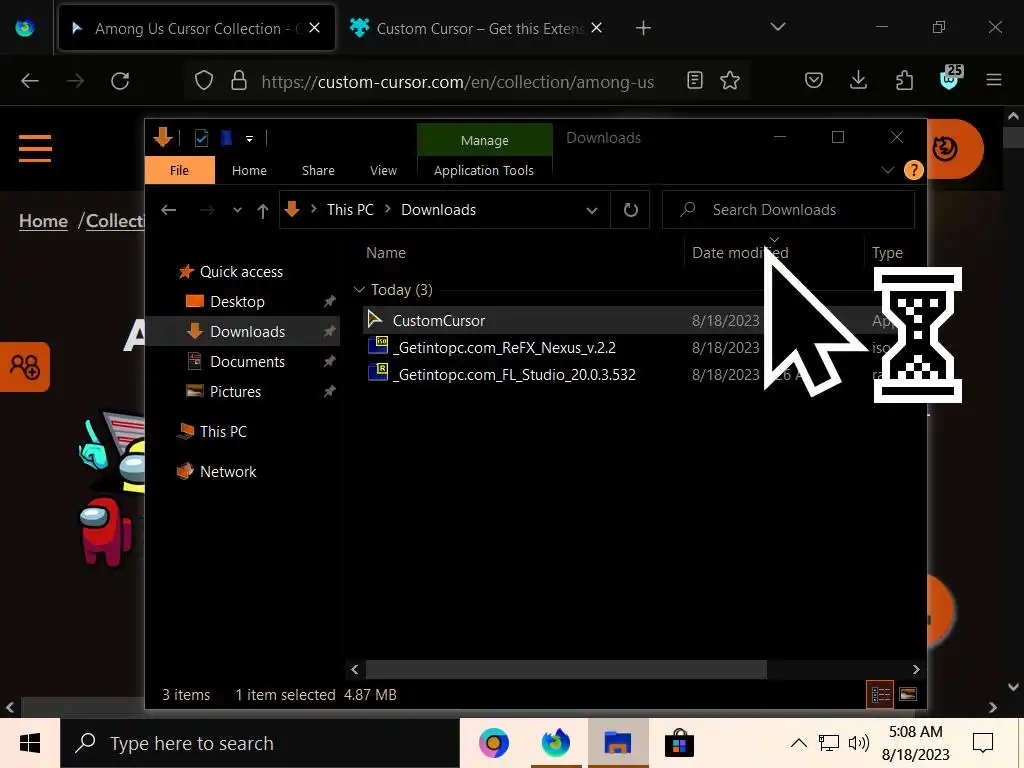Screen dimensions: 1024x768
Task: Open the volume control in system tray
Action: (x=858, y=743)
